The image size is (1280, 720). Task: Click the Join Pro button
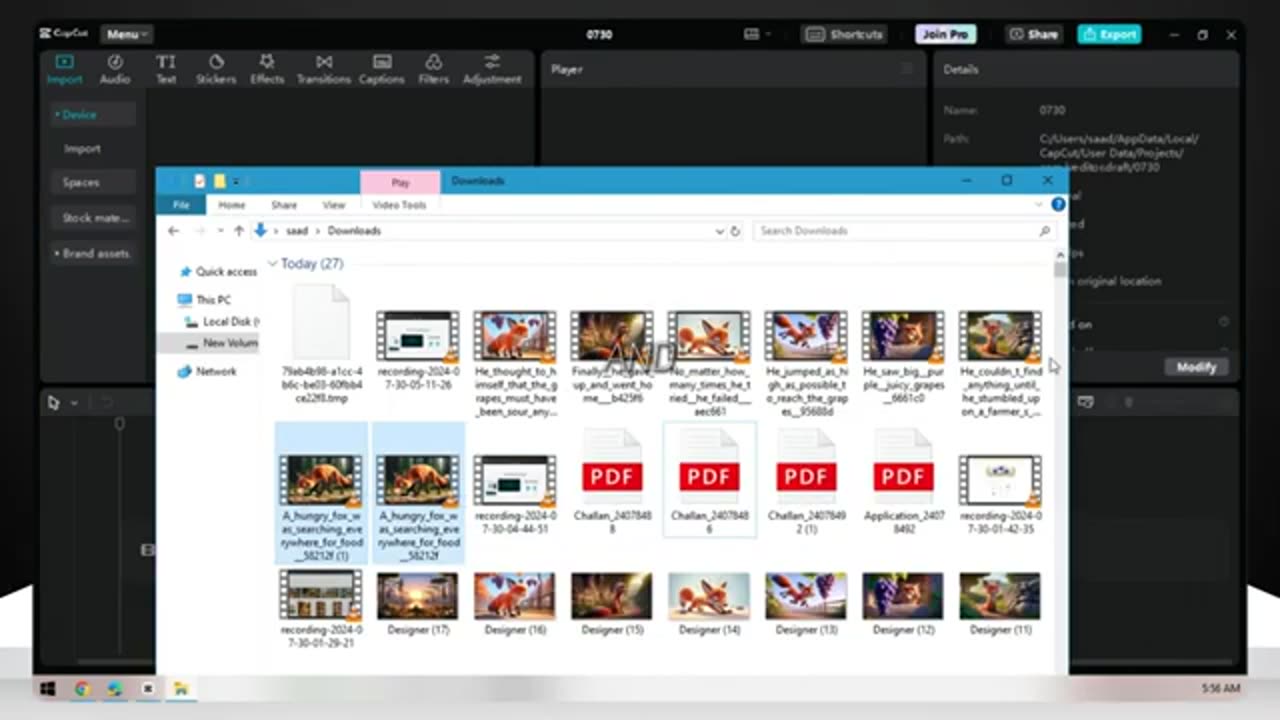pos(945,34)
